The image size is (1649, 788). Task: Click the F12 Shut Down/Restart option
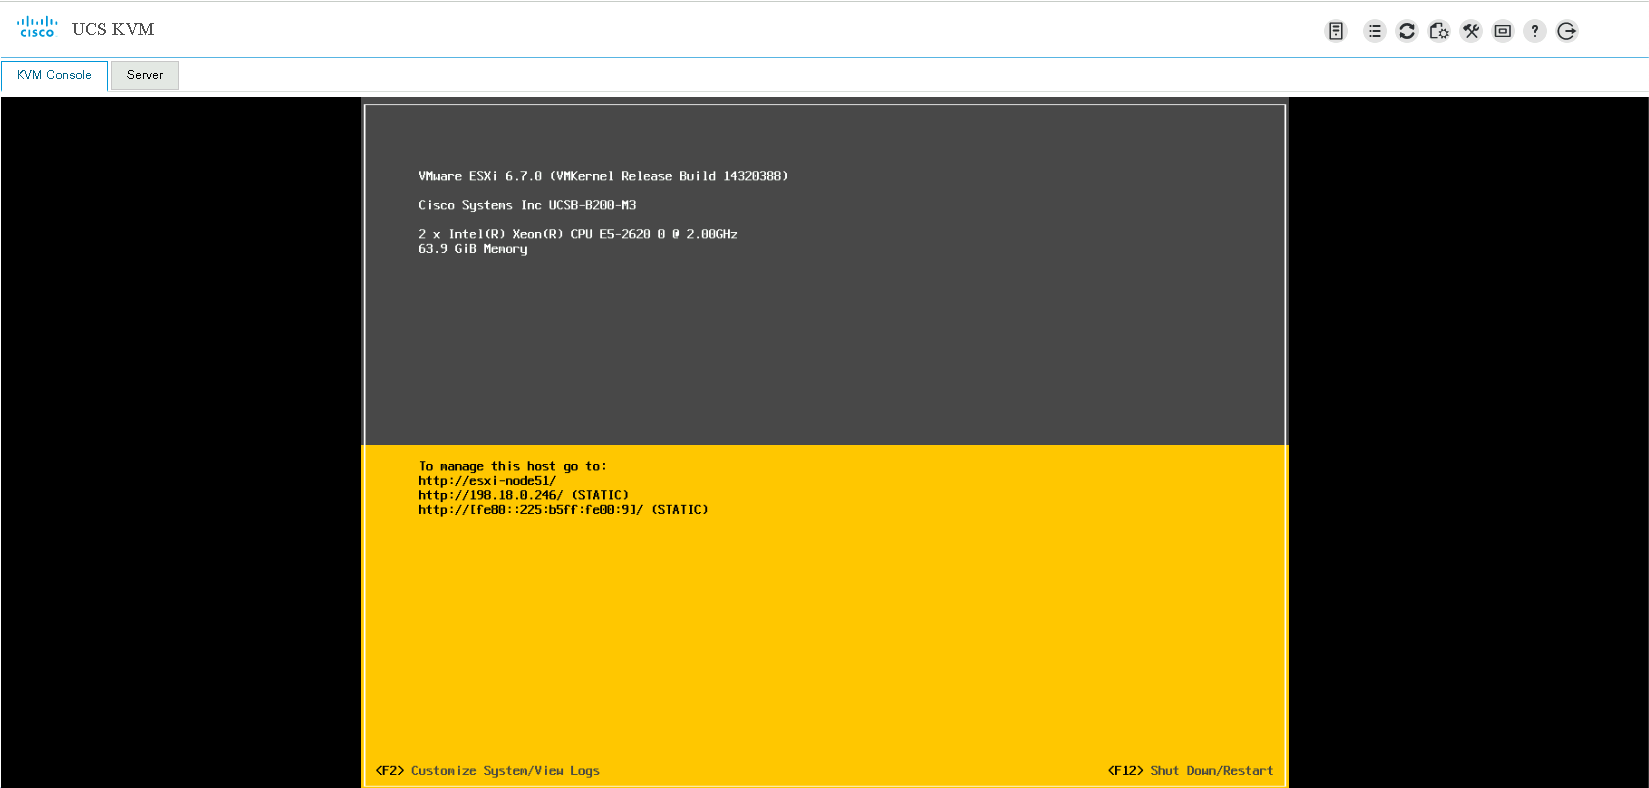[x=1190, y=771]
